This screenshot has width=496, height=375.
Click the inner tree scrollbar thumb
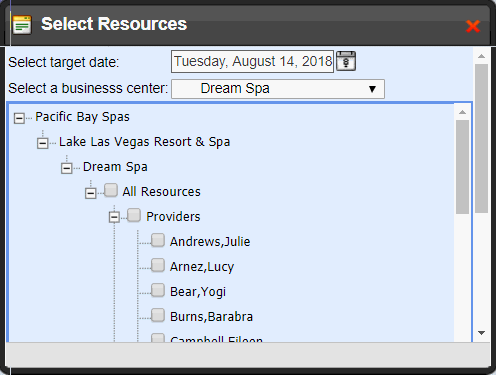(x=462, y=167)
